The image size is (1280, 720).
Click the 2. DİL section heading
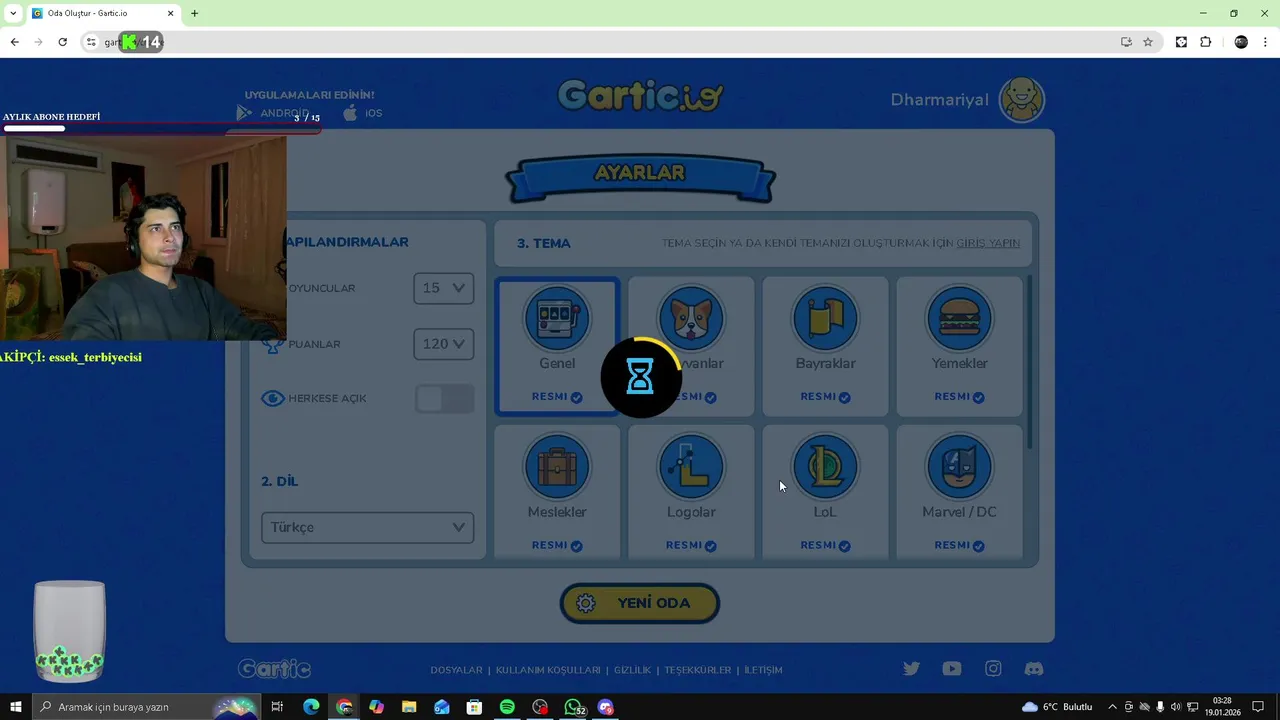click(280, 481)
